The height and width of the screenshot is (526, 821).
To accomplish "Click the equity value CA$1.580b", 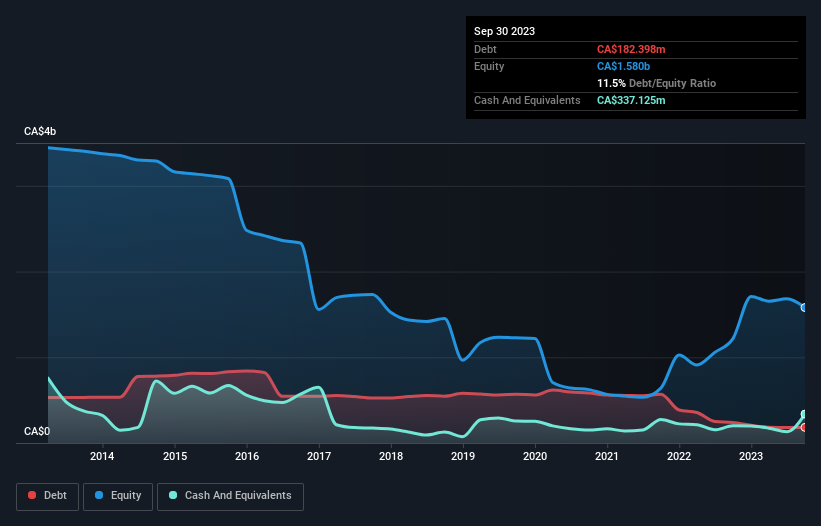I will (x=623, y=66).
